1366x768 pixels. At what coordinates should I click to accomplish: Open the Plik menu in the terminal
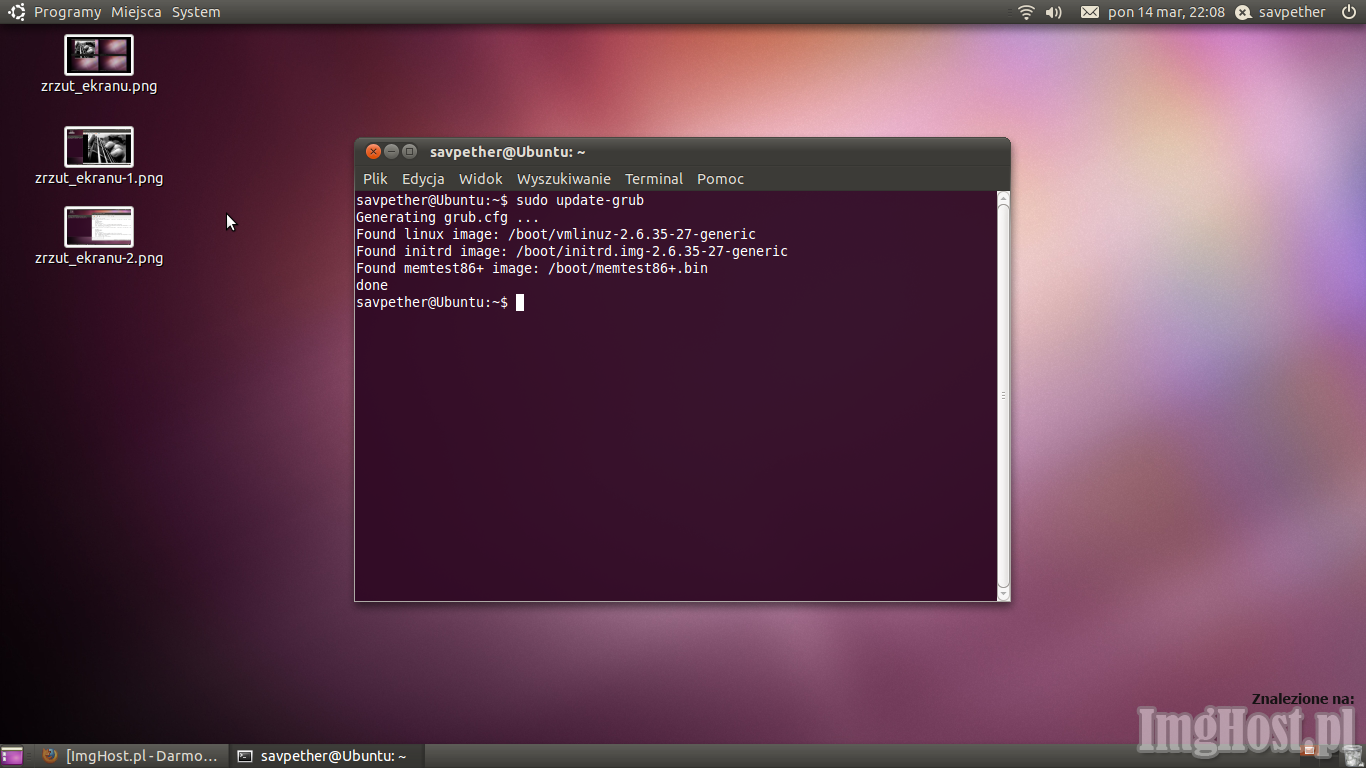pyautogui.click(x=375, y=179)
